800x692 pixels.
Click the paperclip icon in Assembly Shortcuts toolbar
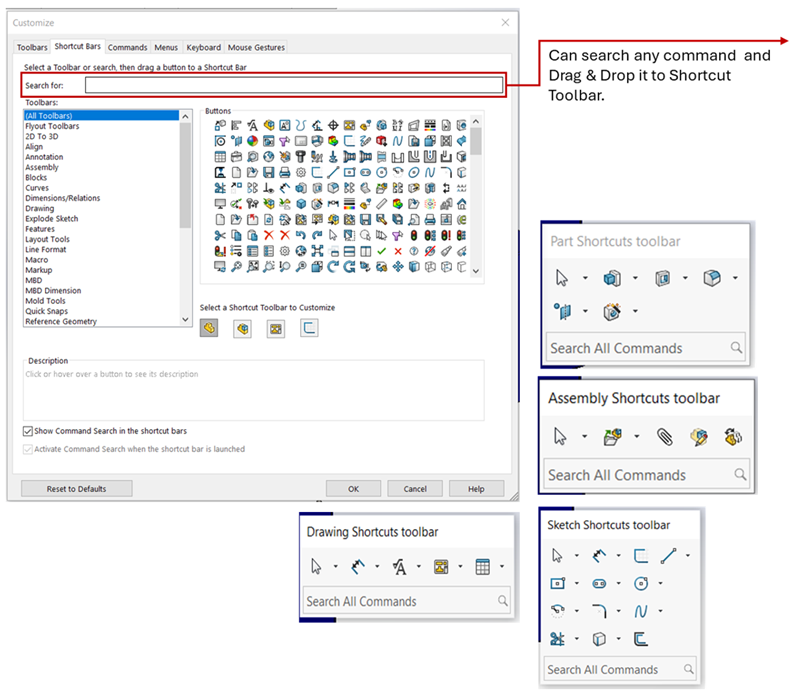pyautogui.click(x=664, y=436)
